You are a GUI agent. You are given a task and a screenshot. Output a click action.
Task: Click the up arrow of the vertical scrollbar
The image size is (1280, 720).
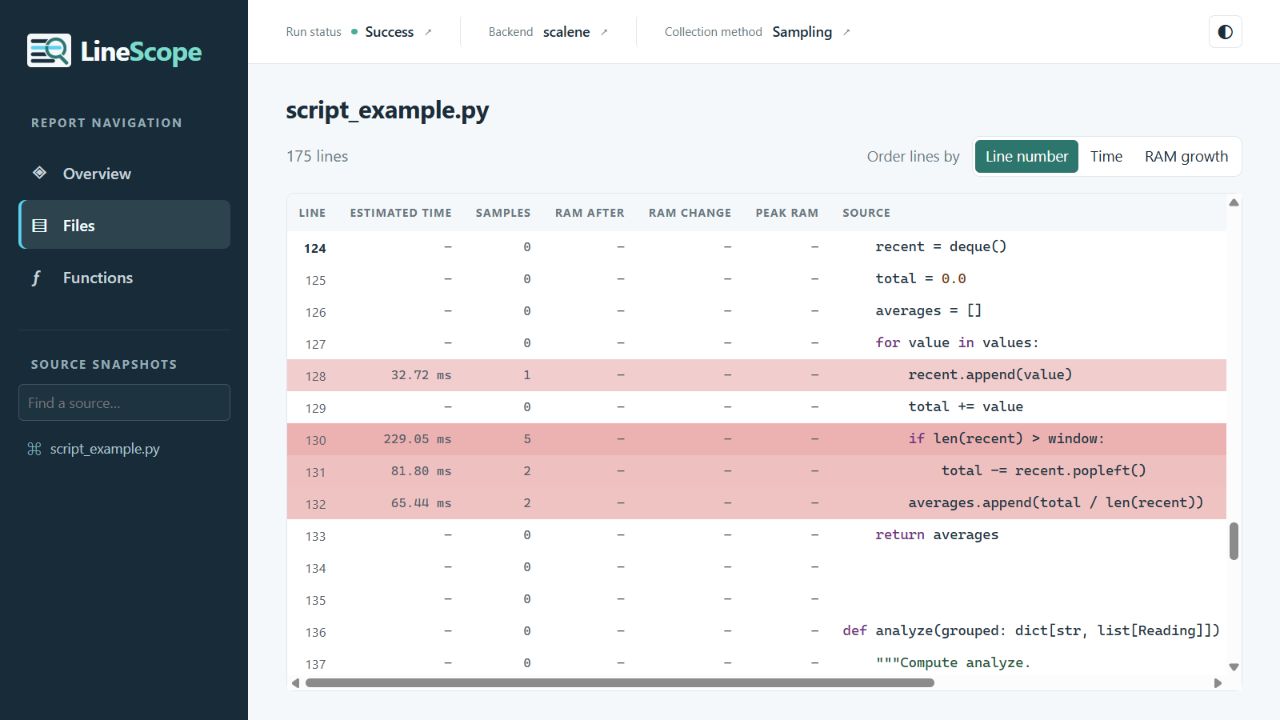[1234, 203]
